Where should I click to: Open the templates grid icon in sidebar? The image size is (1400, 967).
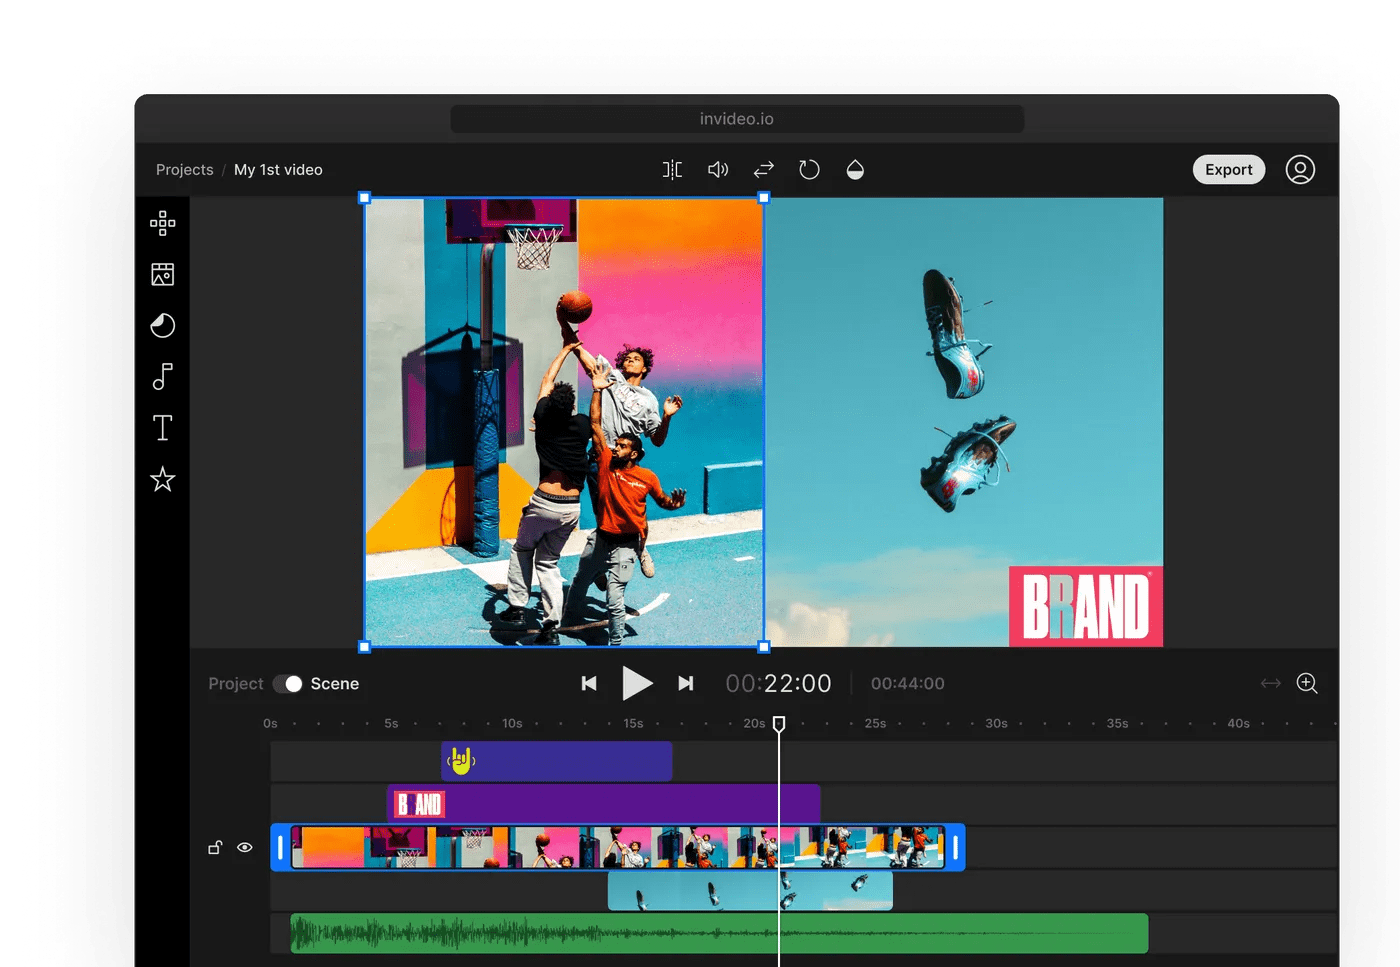point(163,223)
